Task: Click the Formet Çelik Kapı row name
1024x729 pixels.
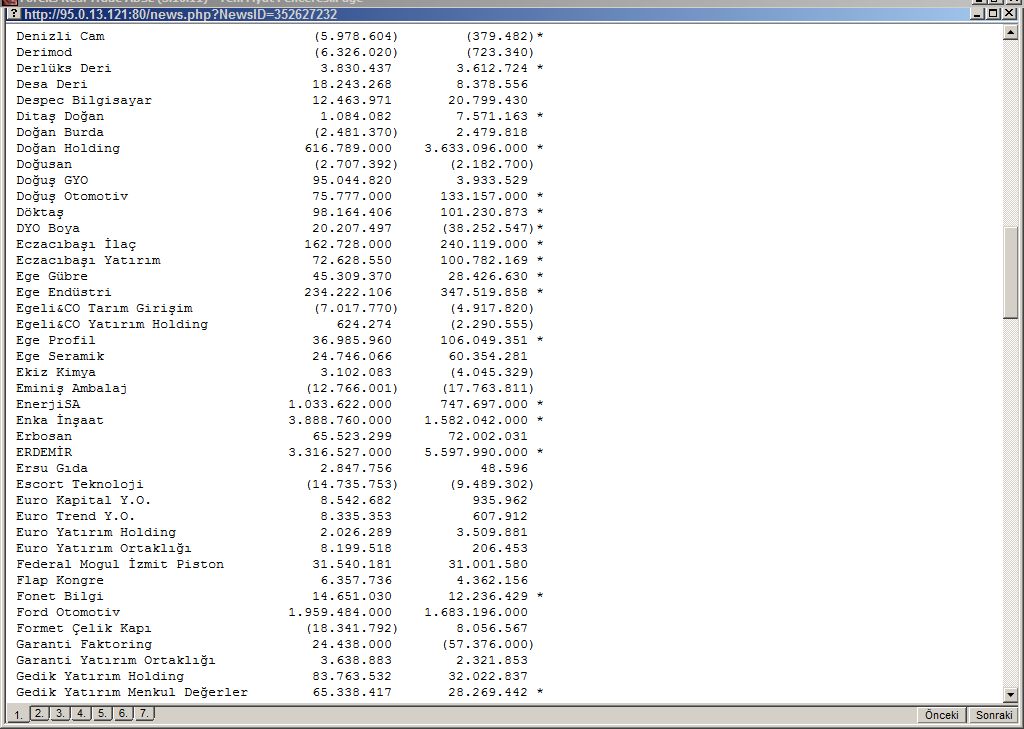Action: pyautogui.click(x=84, y=628)
